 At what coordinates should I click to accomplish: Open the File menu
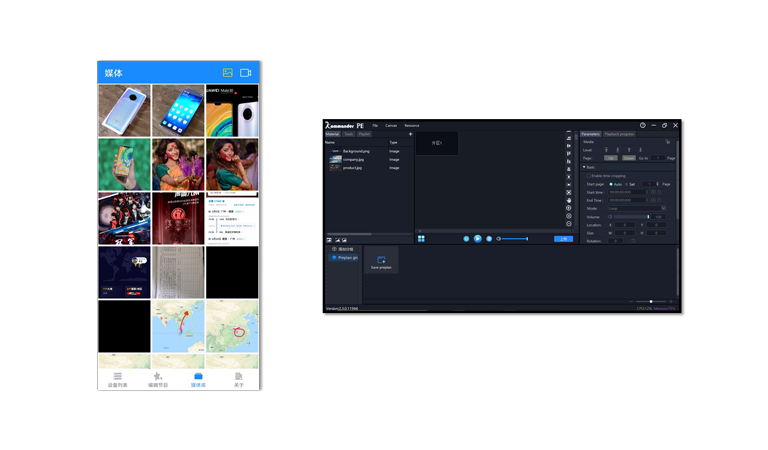pyautogui.click(x=374, y=125)
